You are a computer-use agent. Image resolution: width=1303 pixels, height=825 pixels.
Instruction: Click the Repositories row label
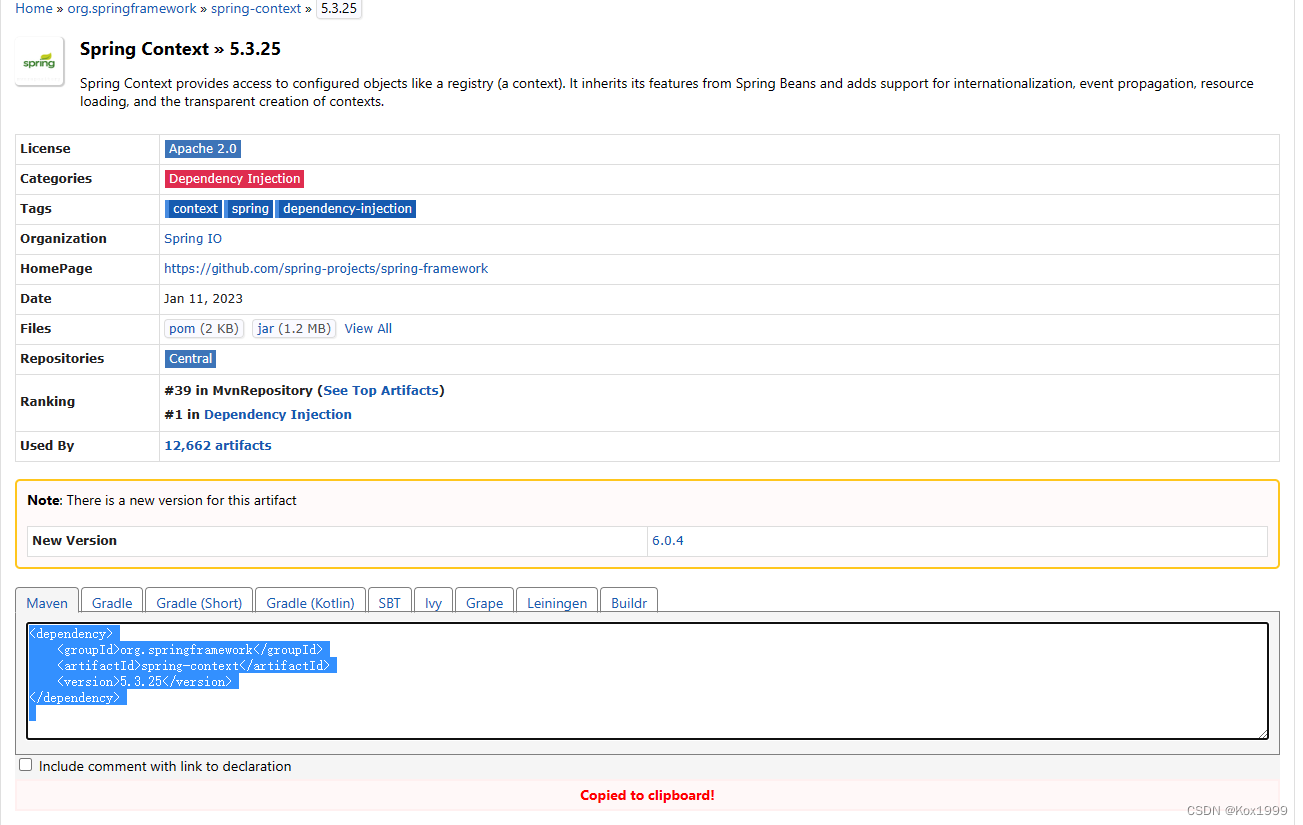(x=62, y=359)
